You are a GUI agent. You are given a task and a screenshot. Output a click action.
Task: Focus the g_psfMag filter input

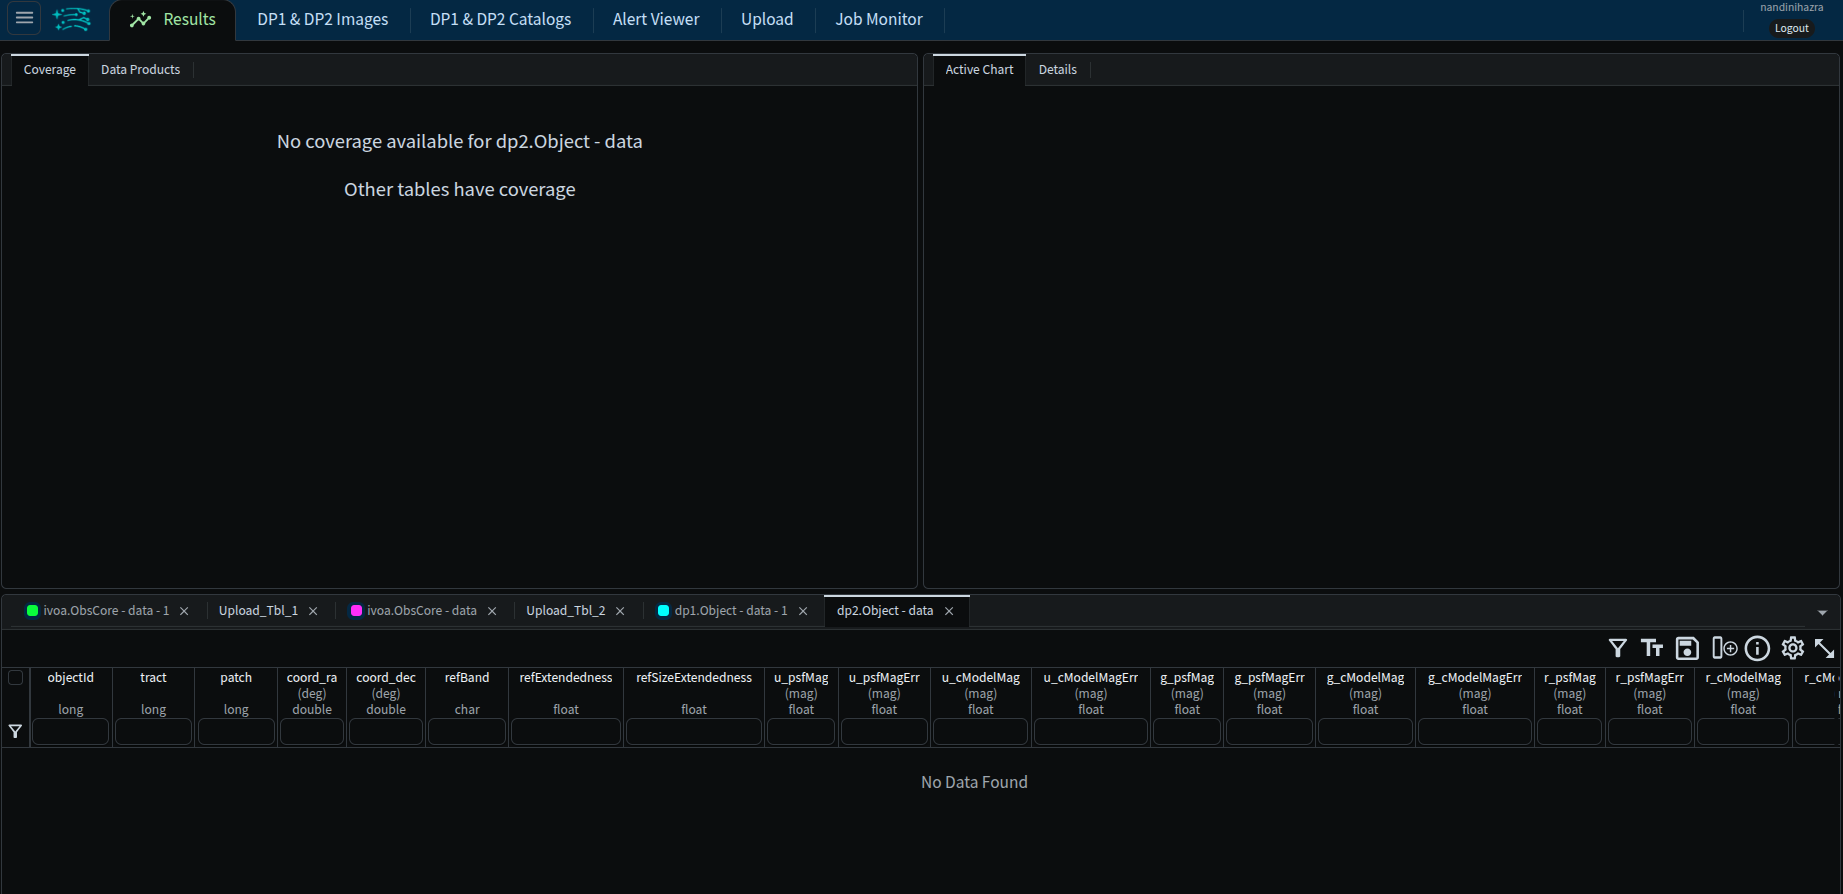[x=1187, y=732]
